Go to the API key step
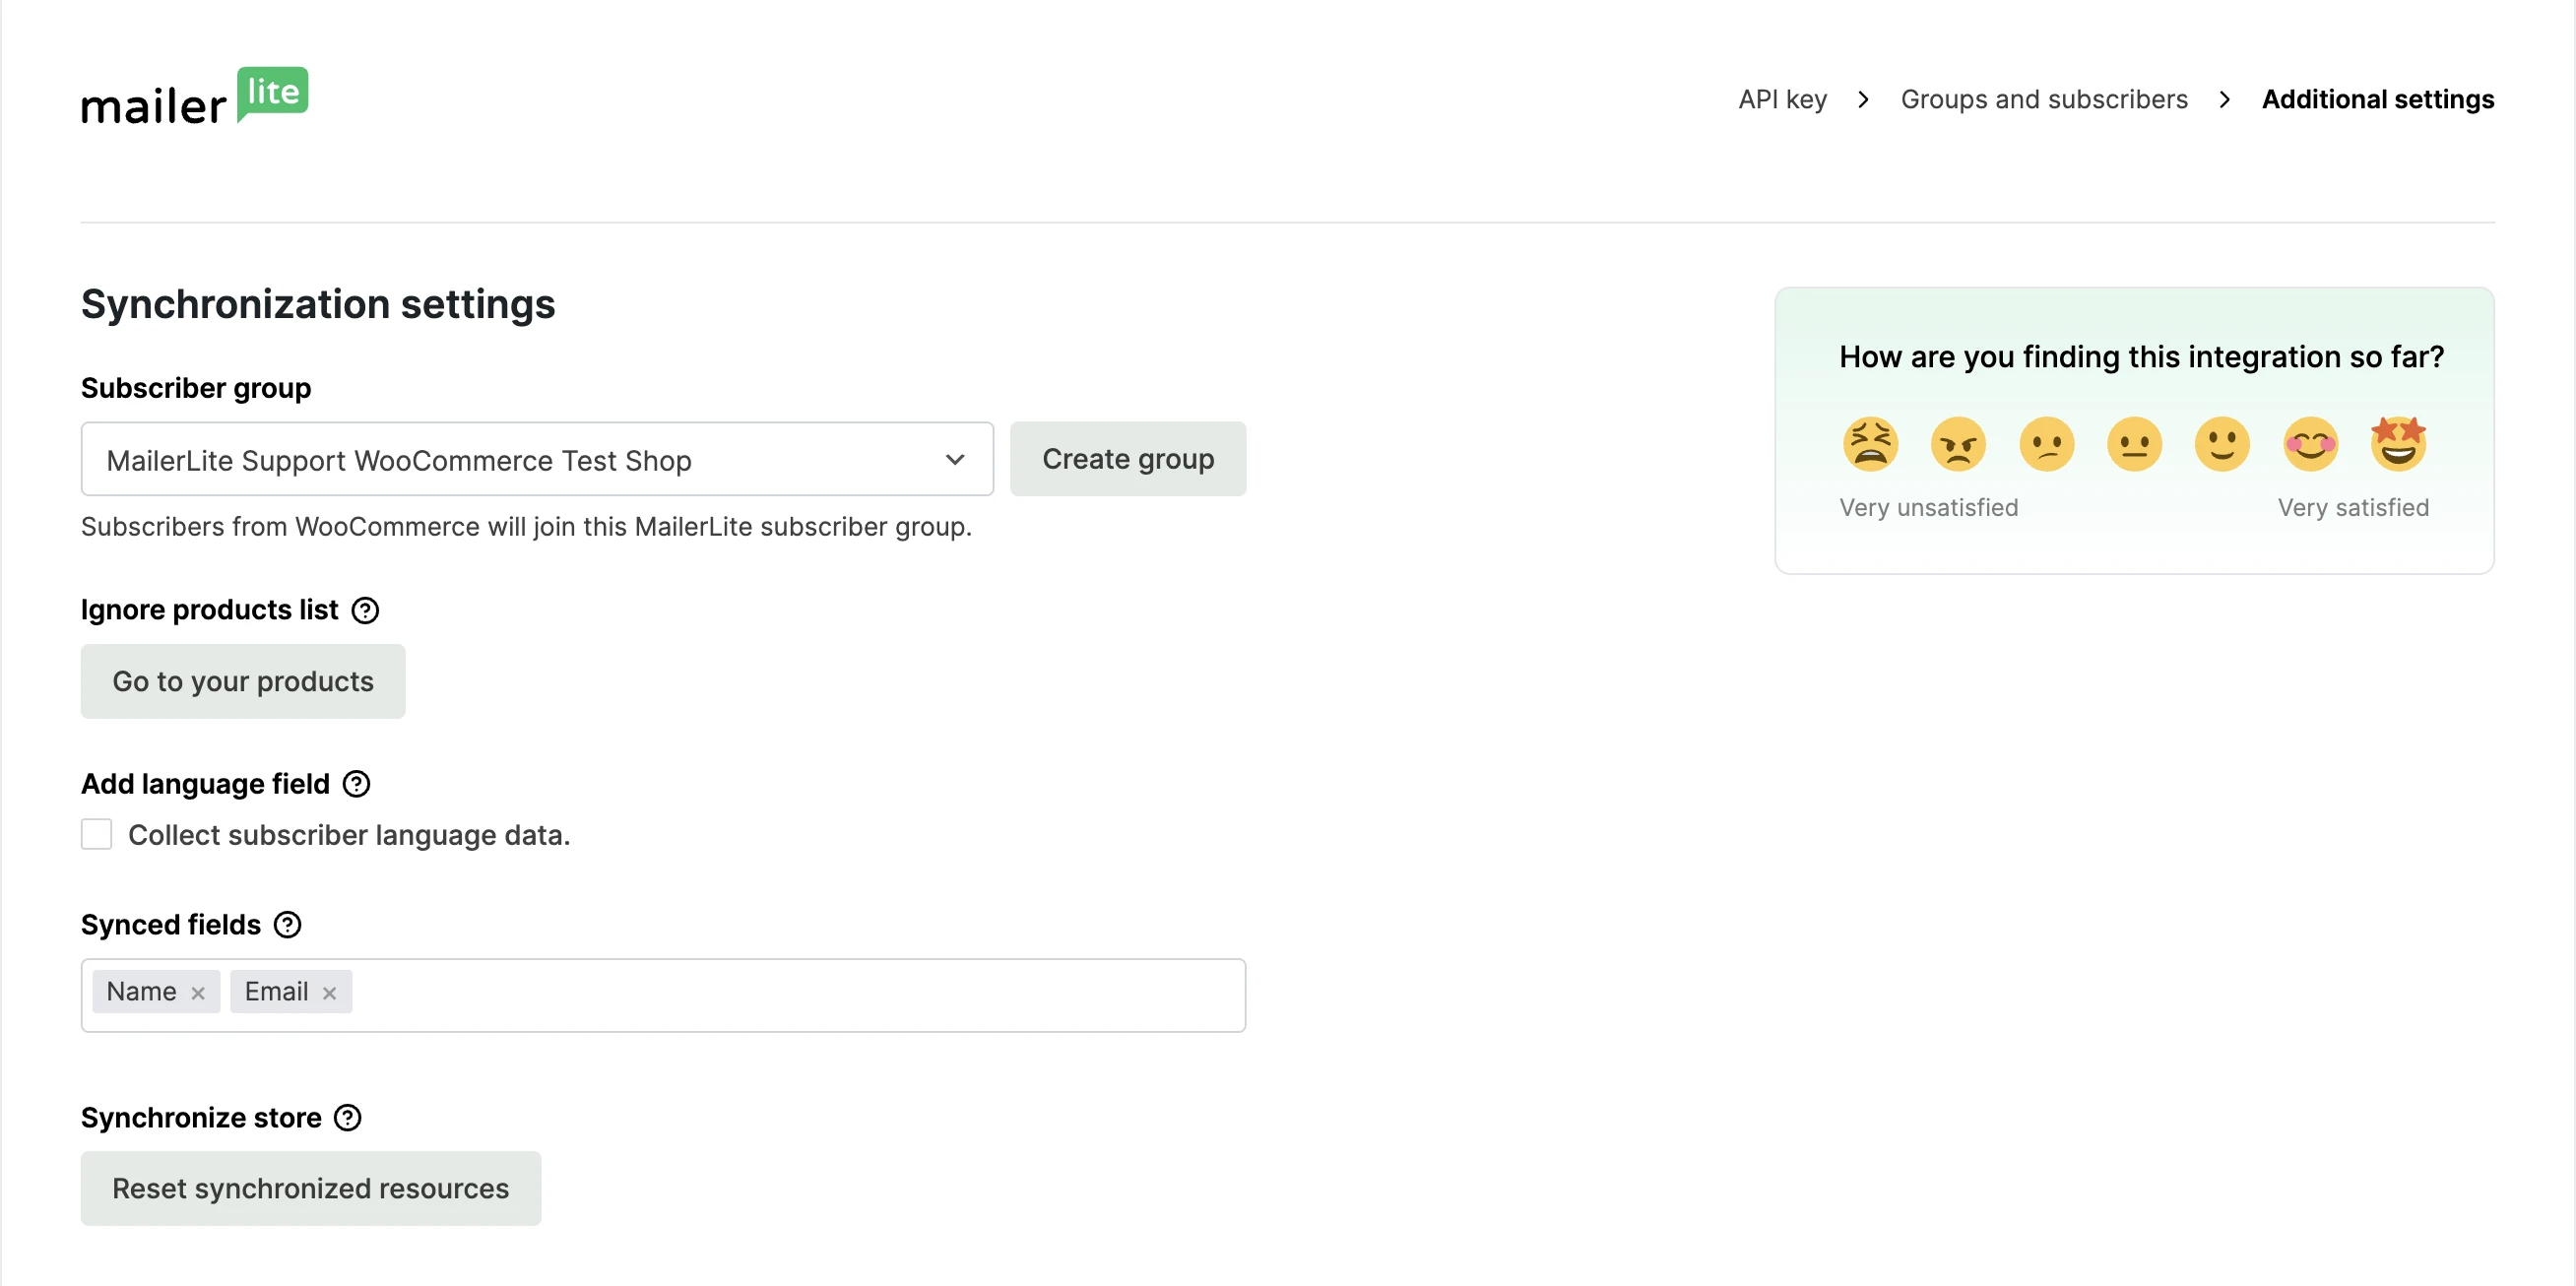2576x1286 pixels. click(1782, 99)
